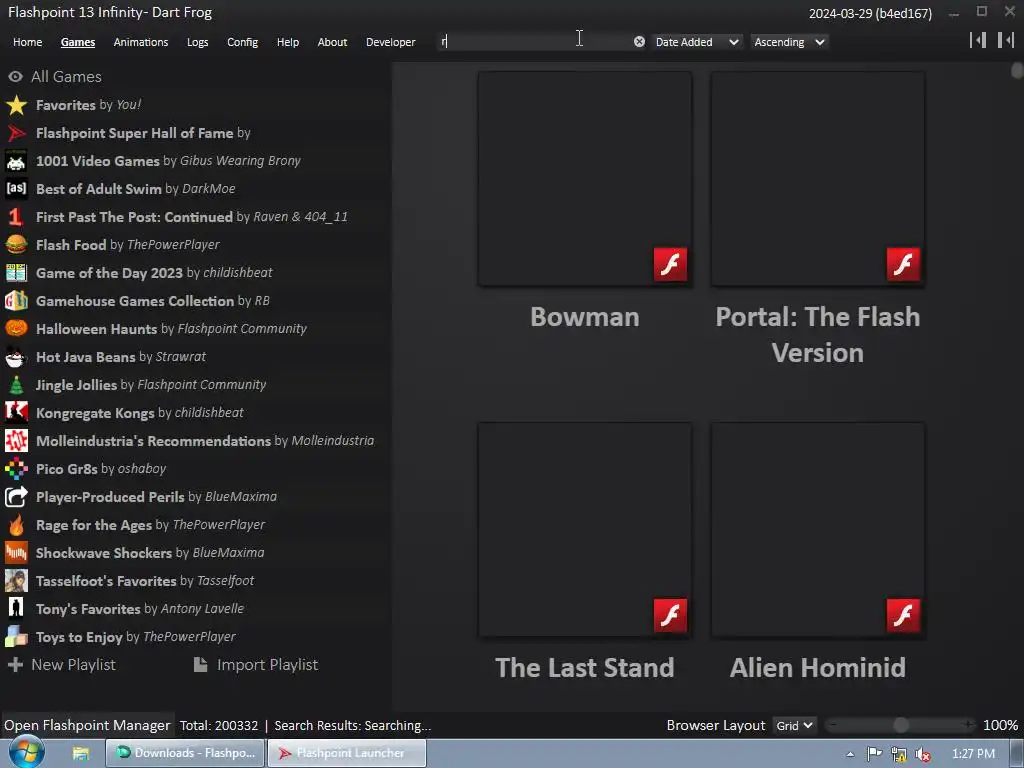Screen dimensions: 1024x768
Task: Click the muted volume tray icon
Action: 923,754
